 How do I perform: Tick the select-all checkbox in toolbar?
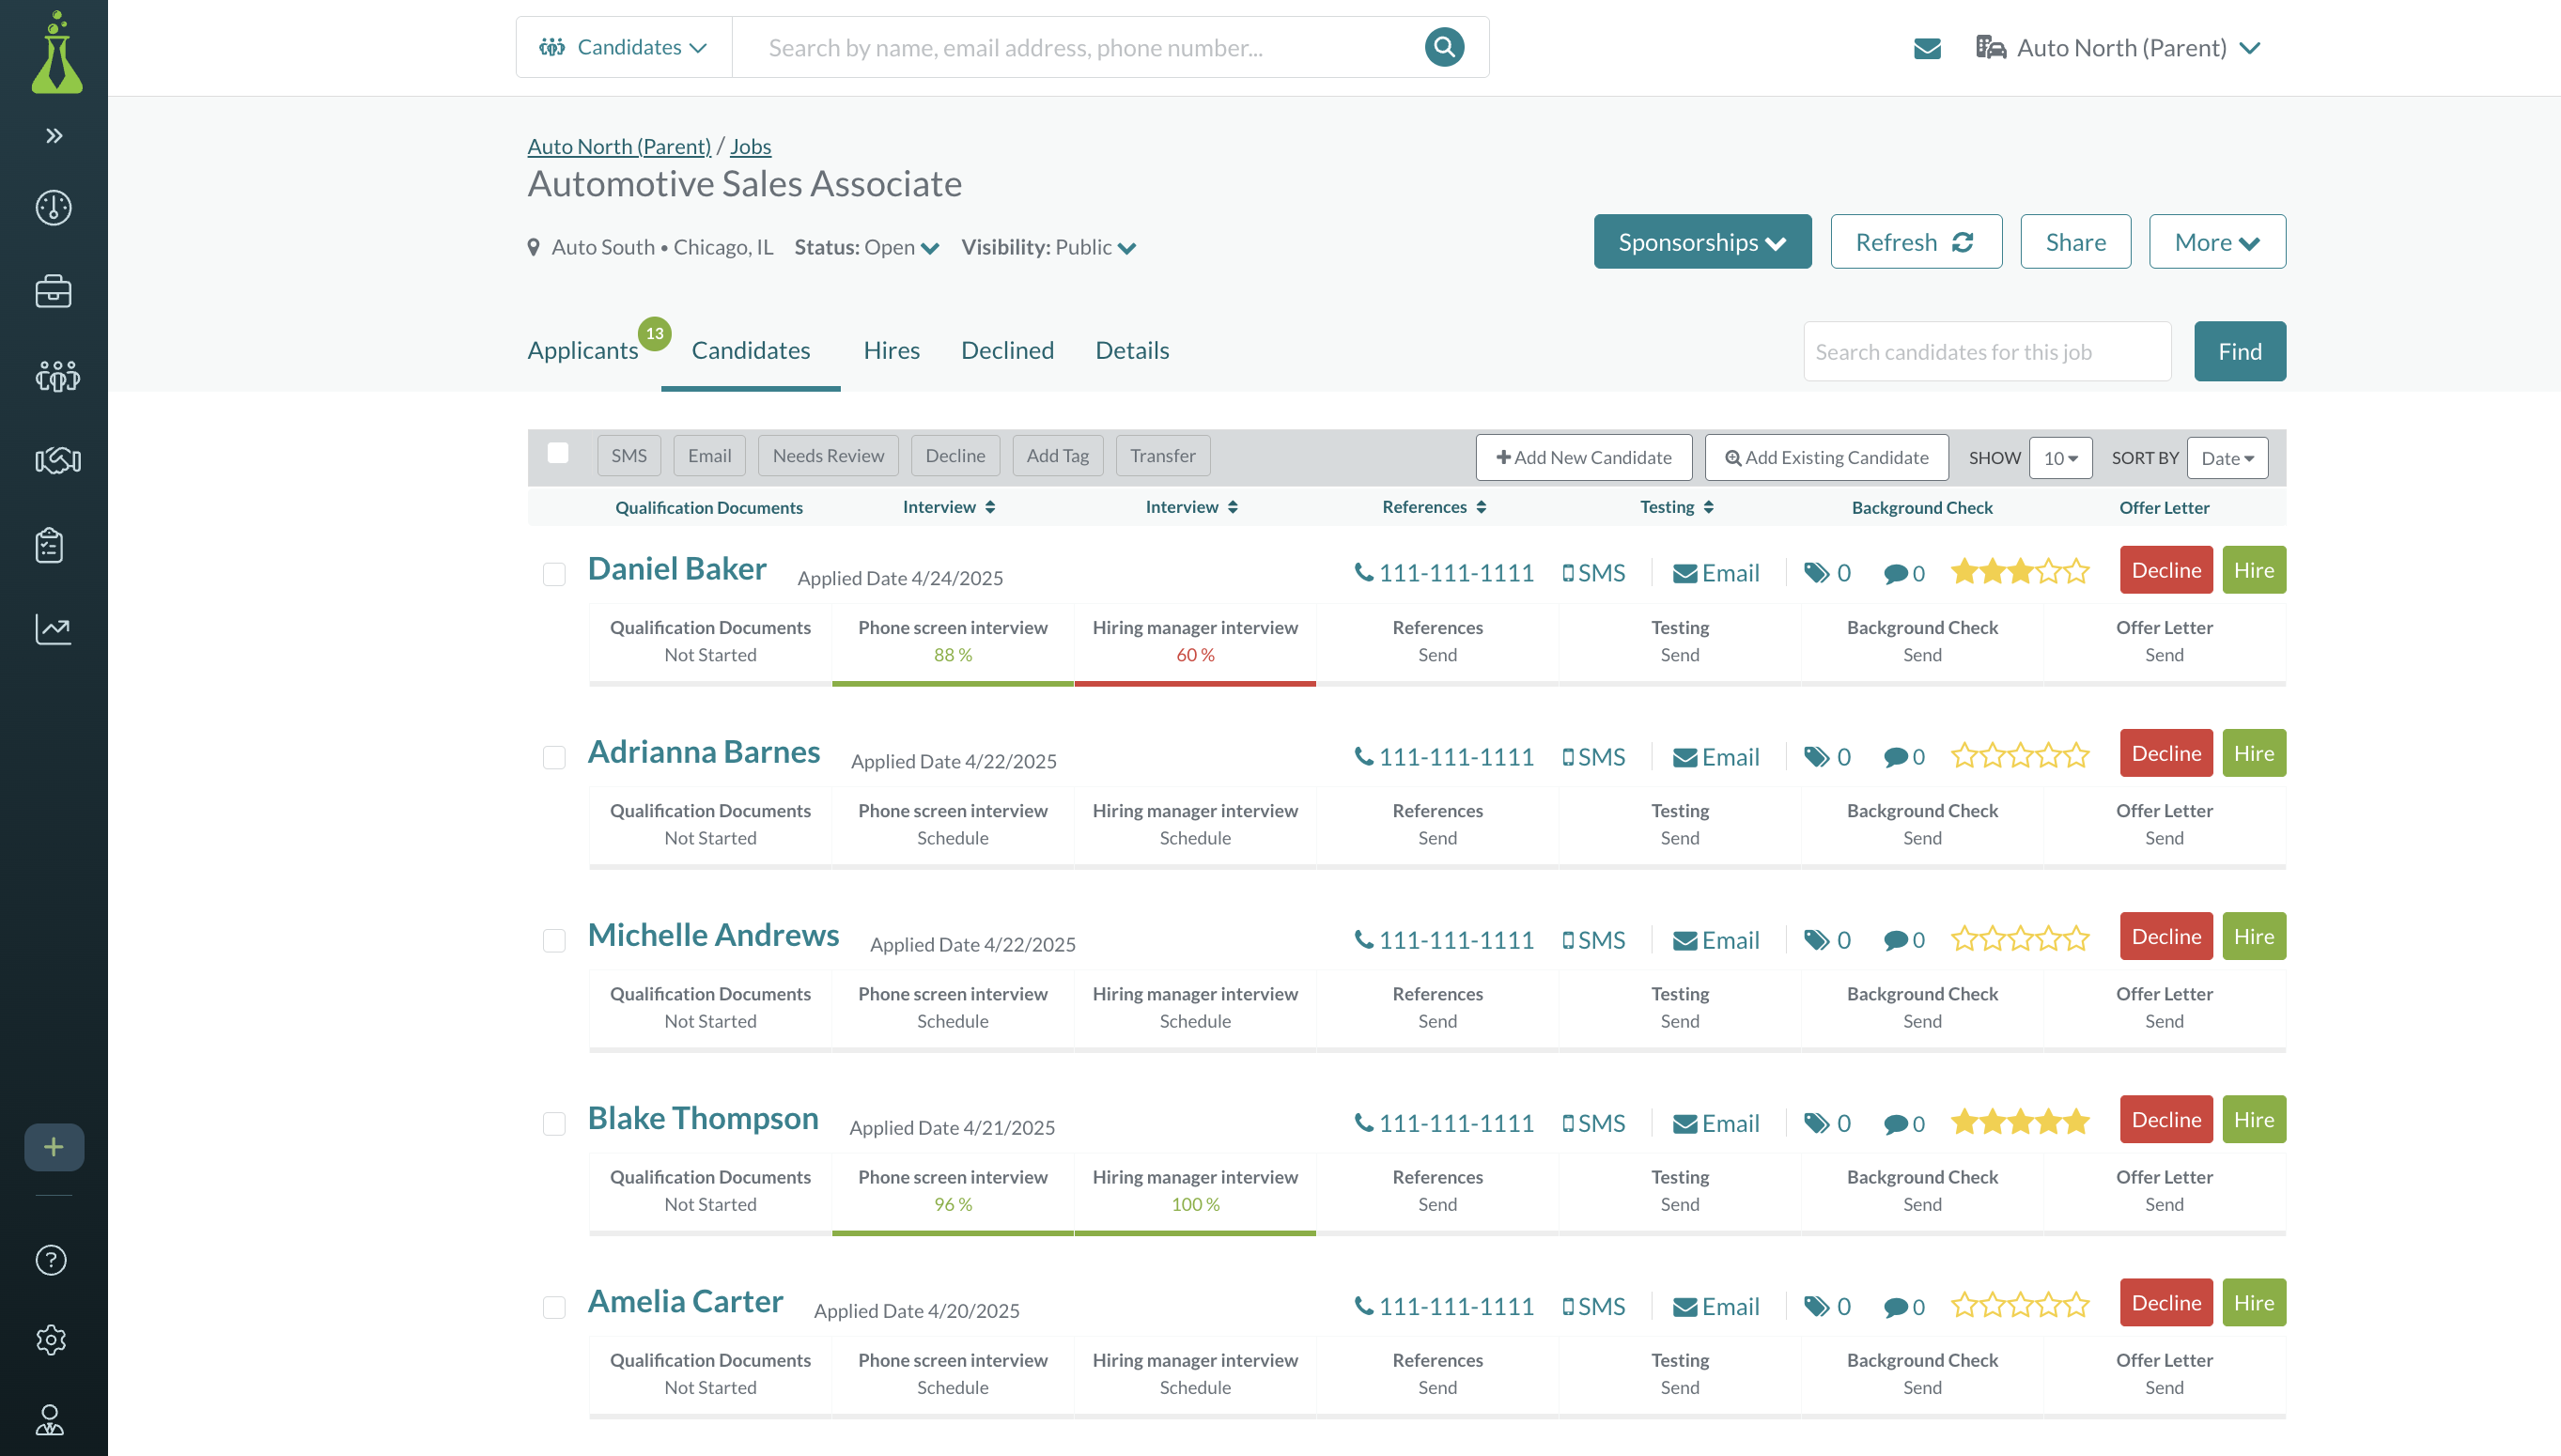pos(558,454)
